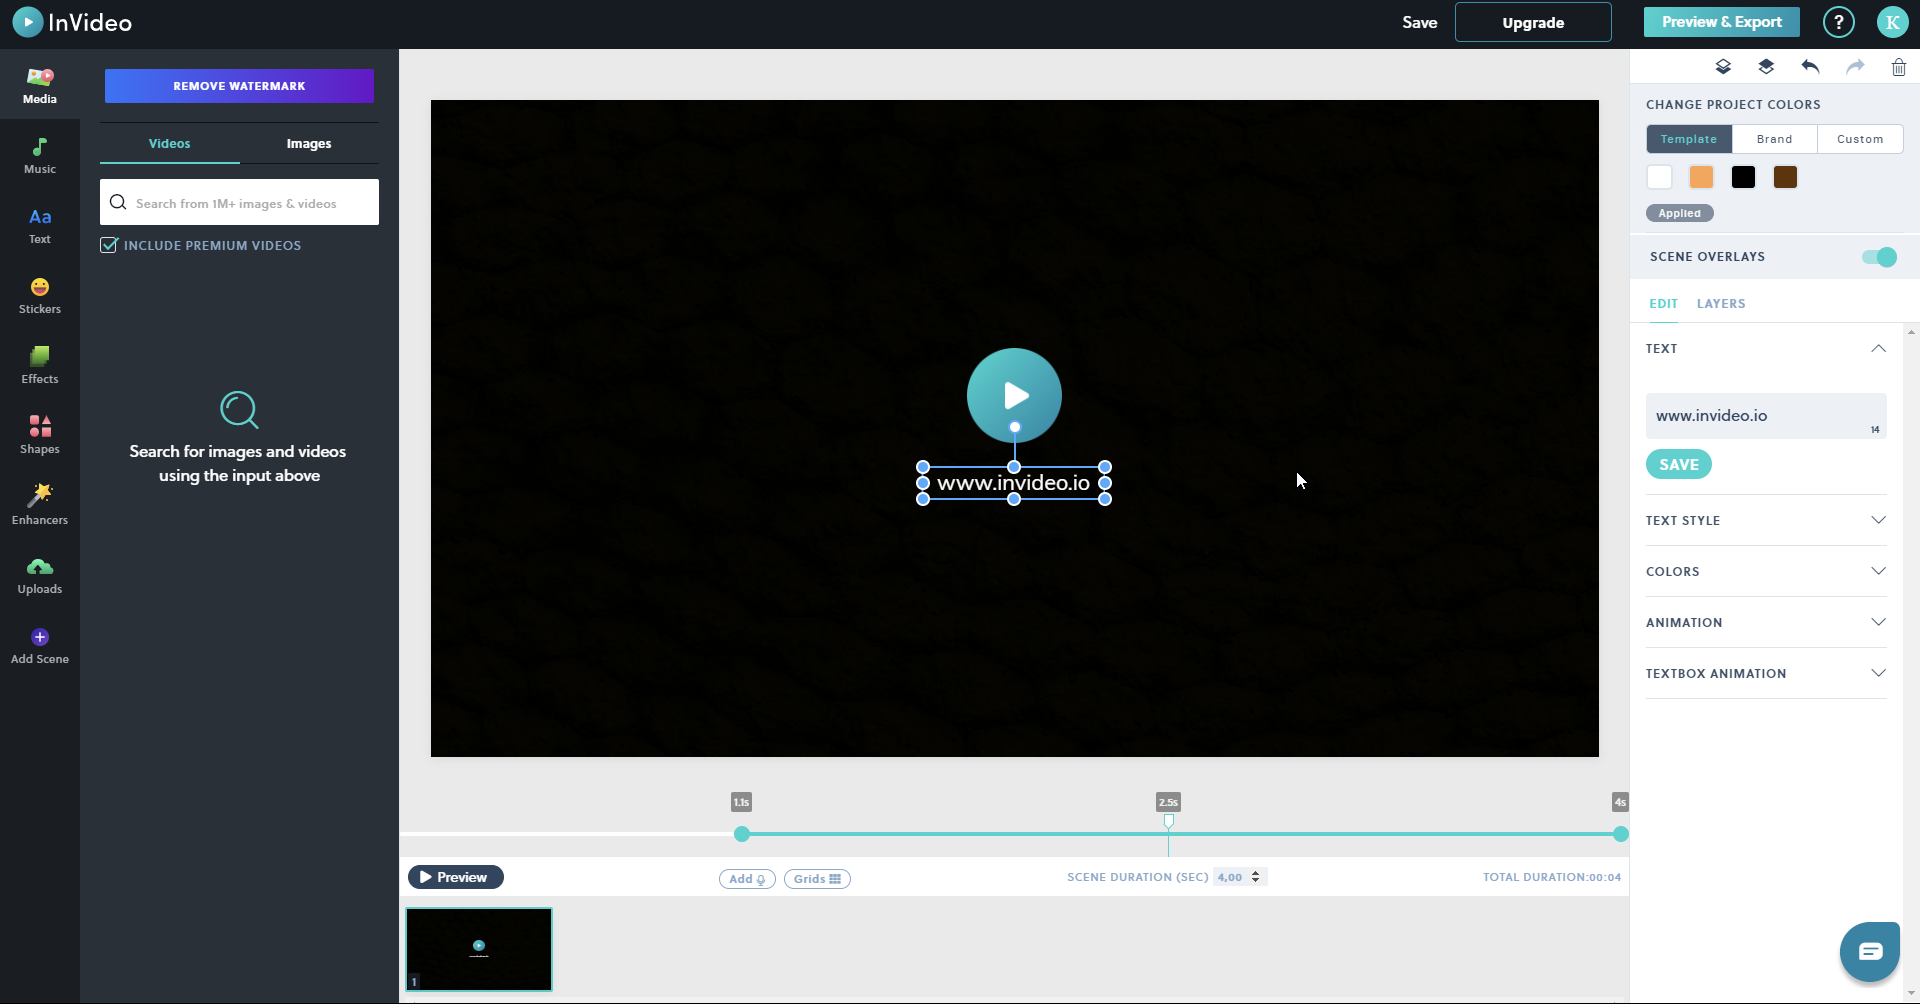Image resolution: width=1920 pixels, height=1004 pixels.
Task: Switch to the Edit tab
Action: click(1664, 304)
